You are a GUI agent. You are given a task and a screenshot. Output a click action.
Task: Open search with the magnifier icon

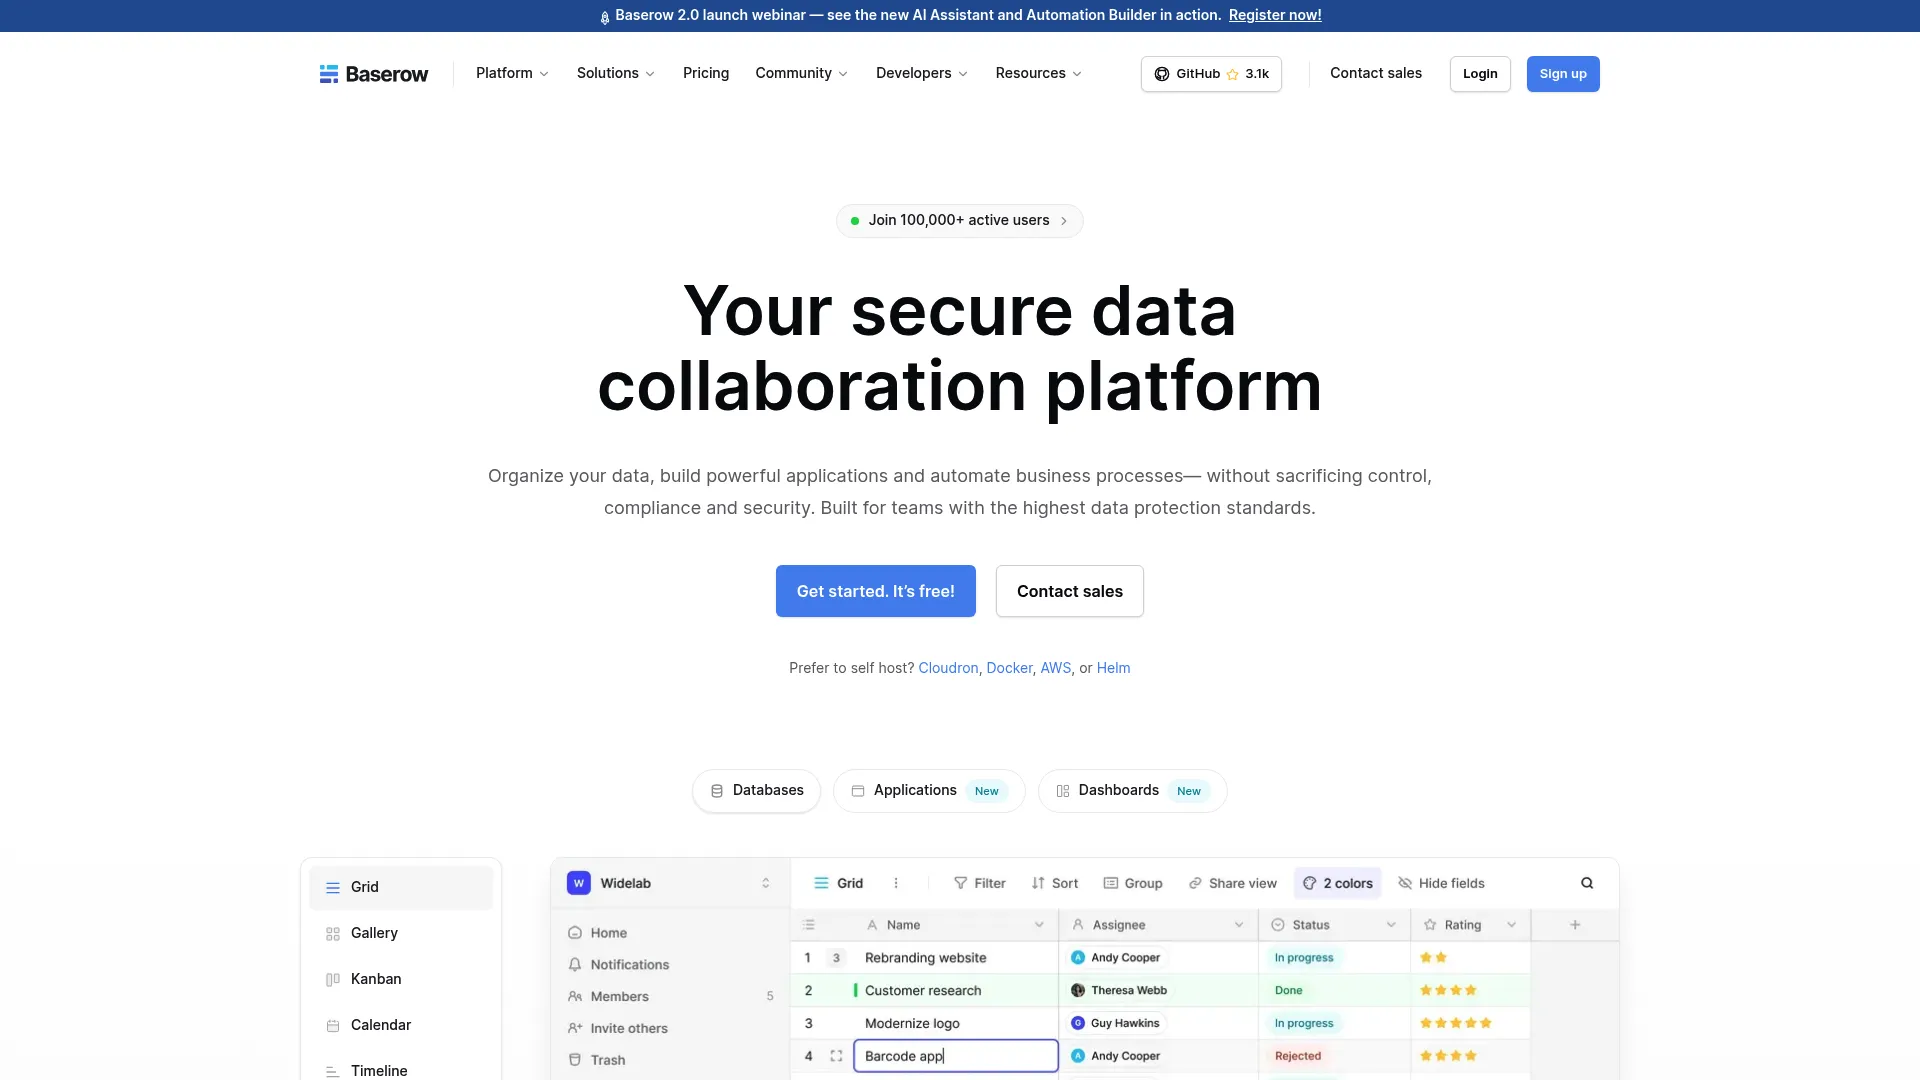click(1587, 883)
